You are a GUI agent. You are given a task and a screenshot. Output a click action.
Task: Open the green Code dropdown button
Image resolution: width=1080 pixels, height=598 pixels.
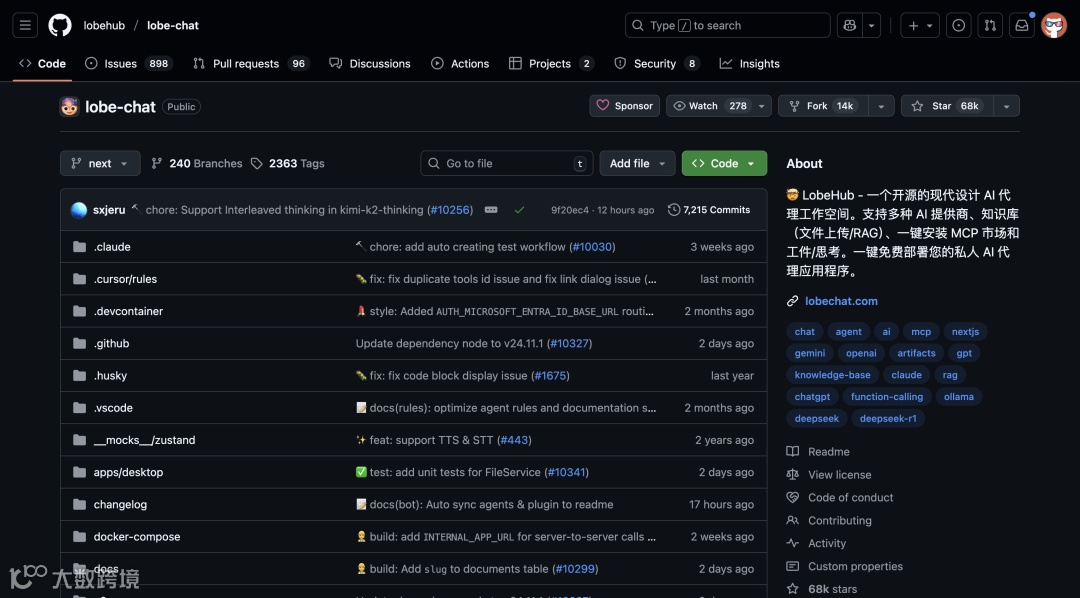coord(724,163)
